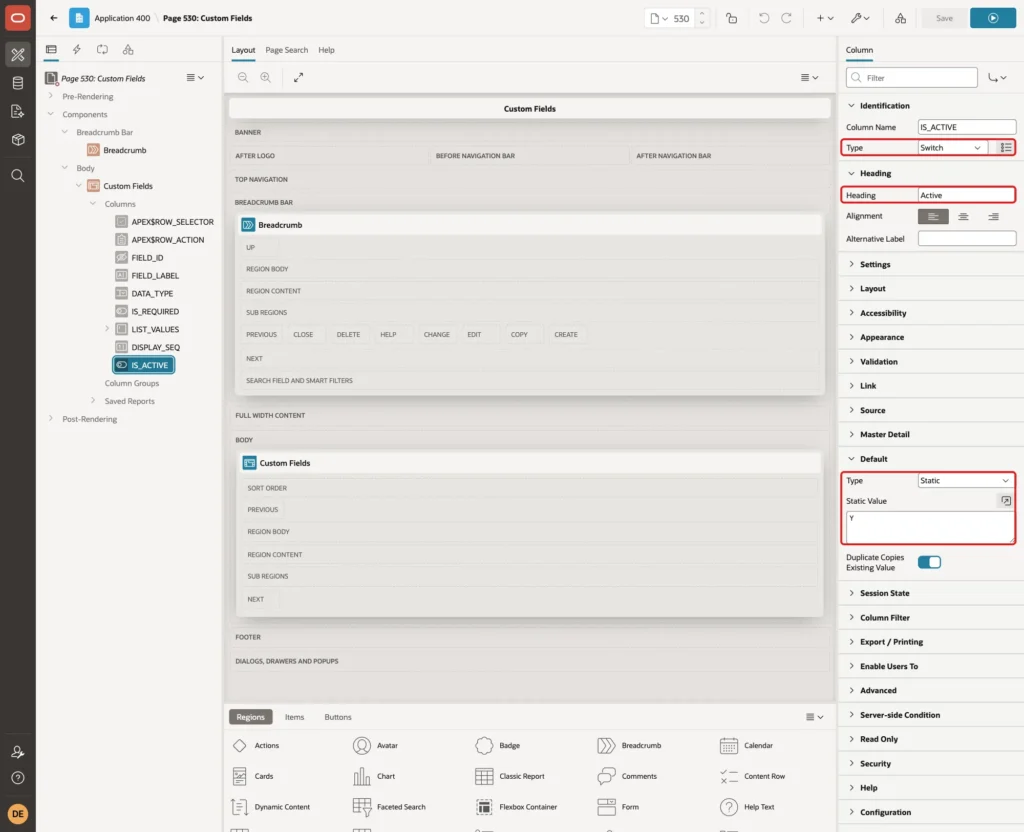This screenshot has height=832, width=1024.
Task: Click the Breadcrumb region icon in gallery
Action: (x=606, y=745)
